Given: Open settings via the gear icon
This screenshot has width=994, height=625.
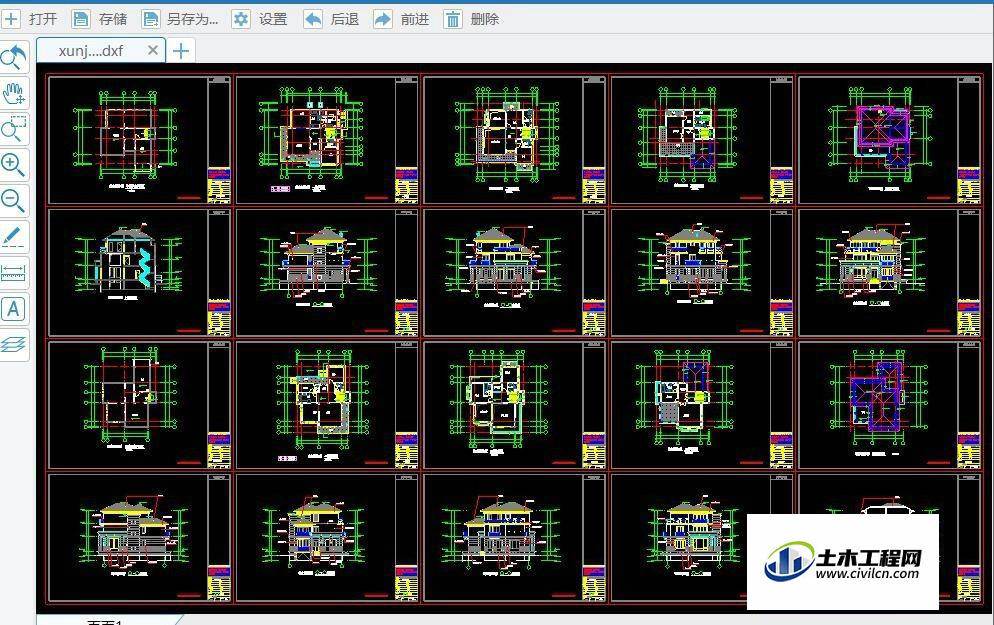Looking at the screenshot, I should tap(241, 19).
